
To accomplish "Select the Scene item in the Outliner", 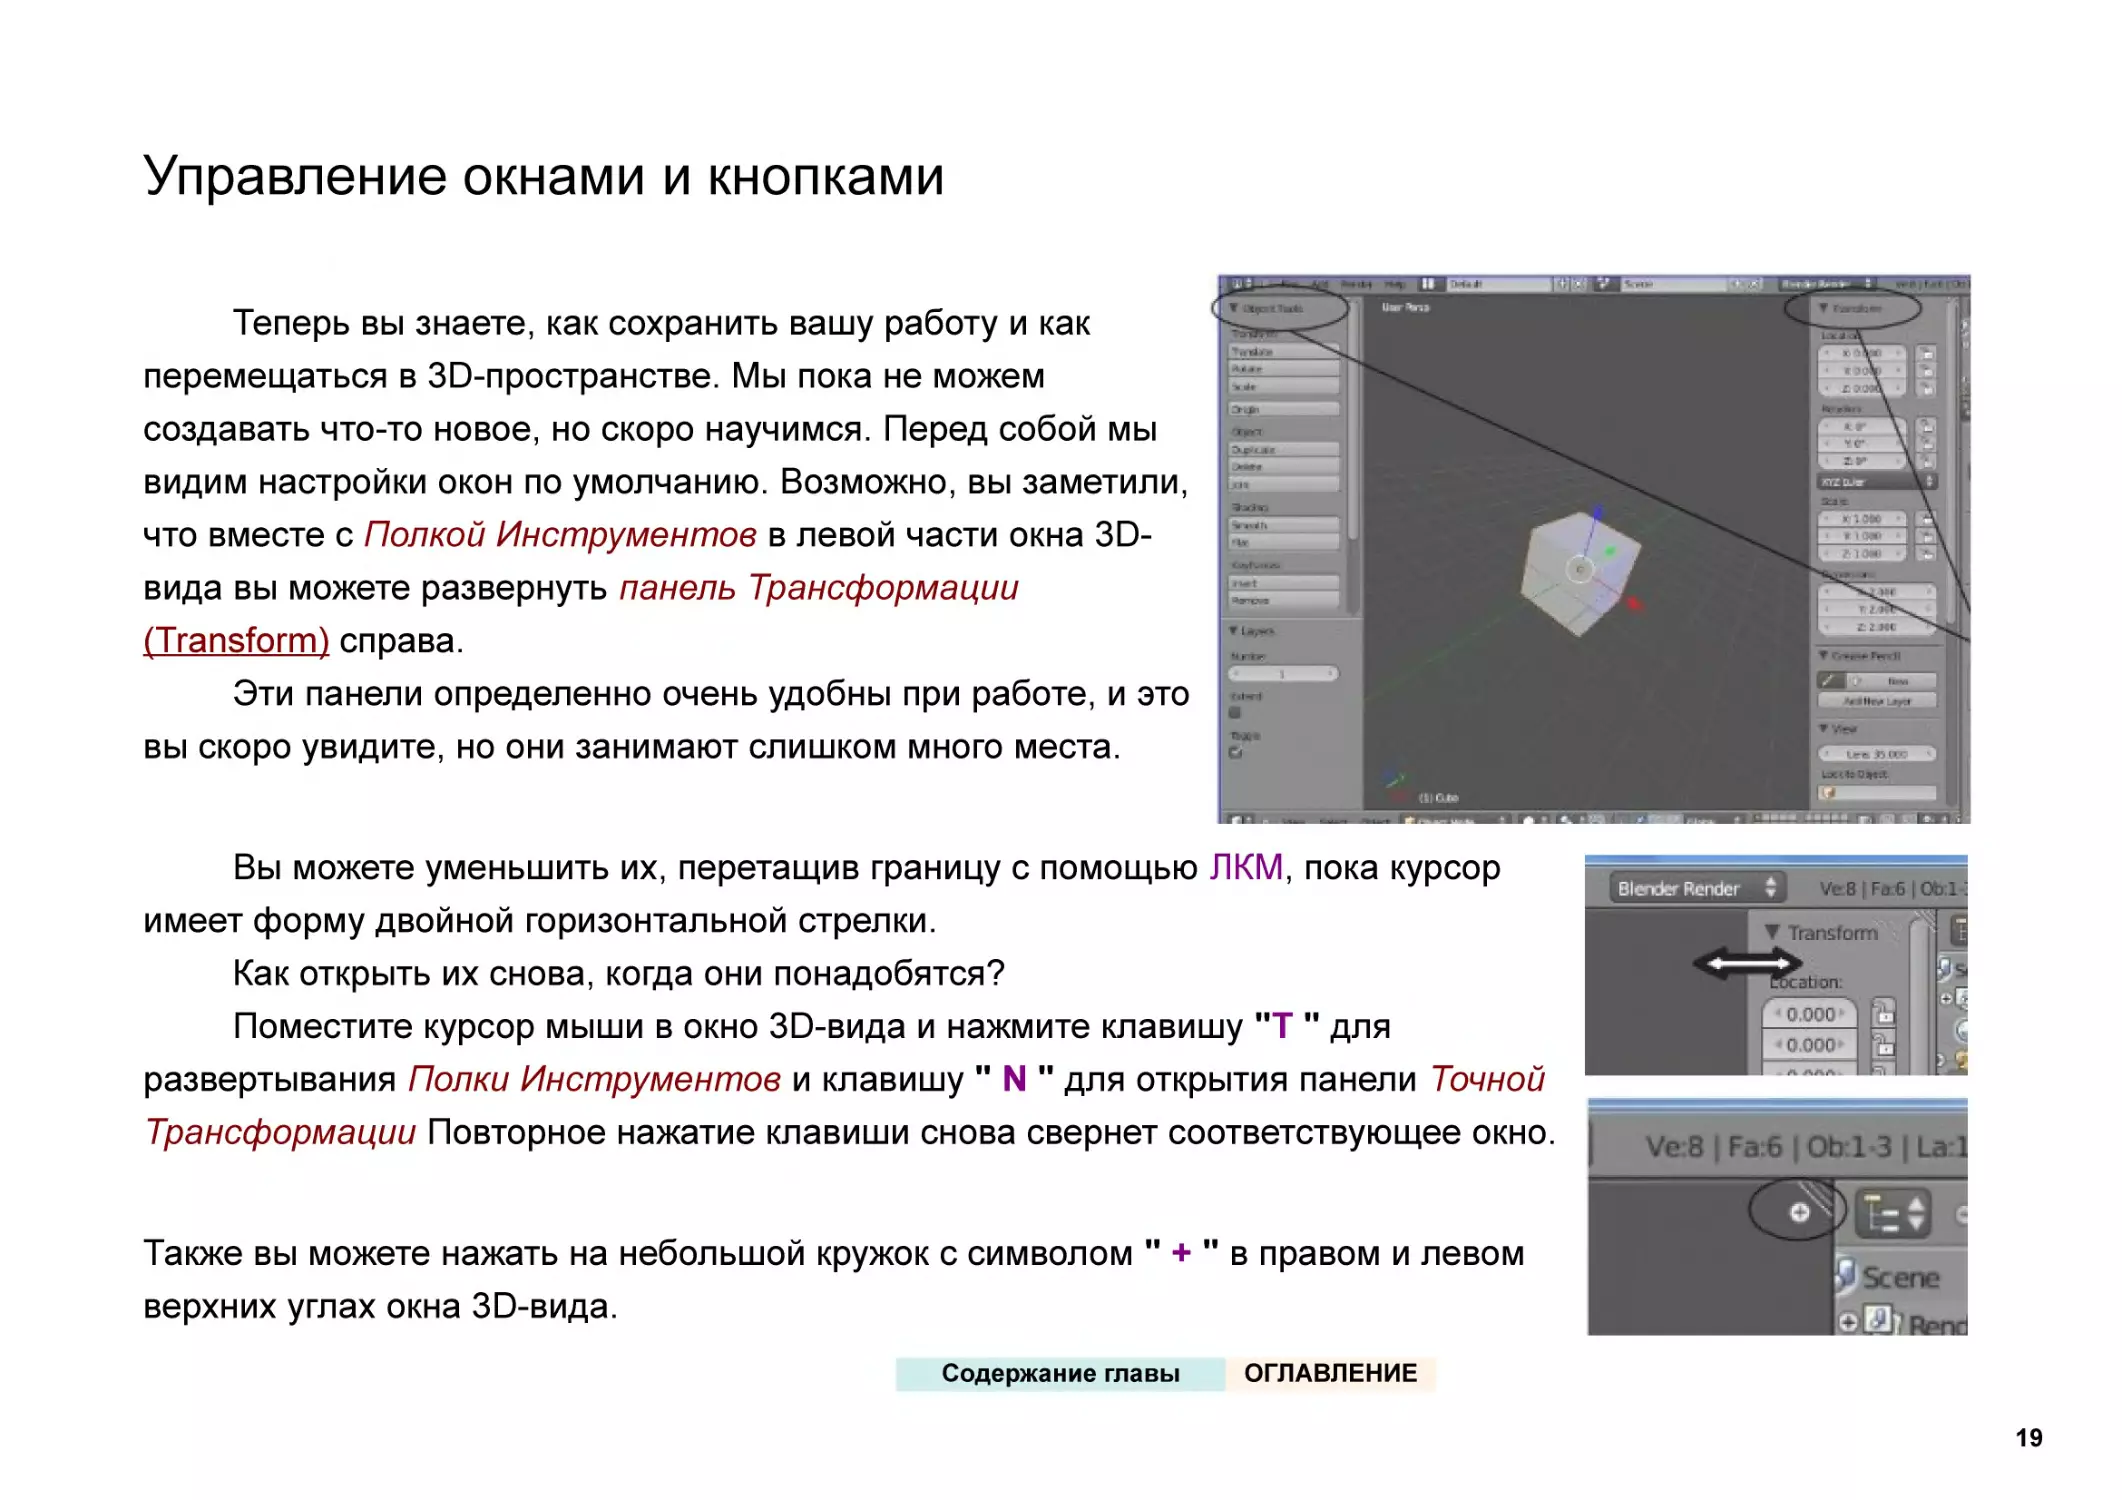I will tap(1899, 1277).
